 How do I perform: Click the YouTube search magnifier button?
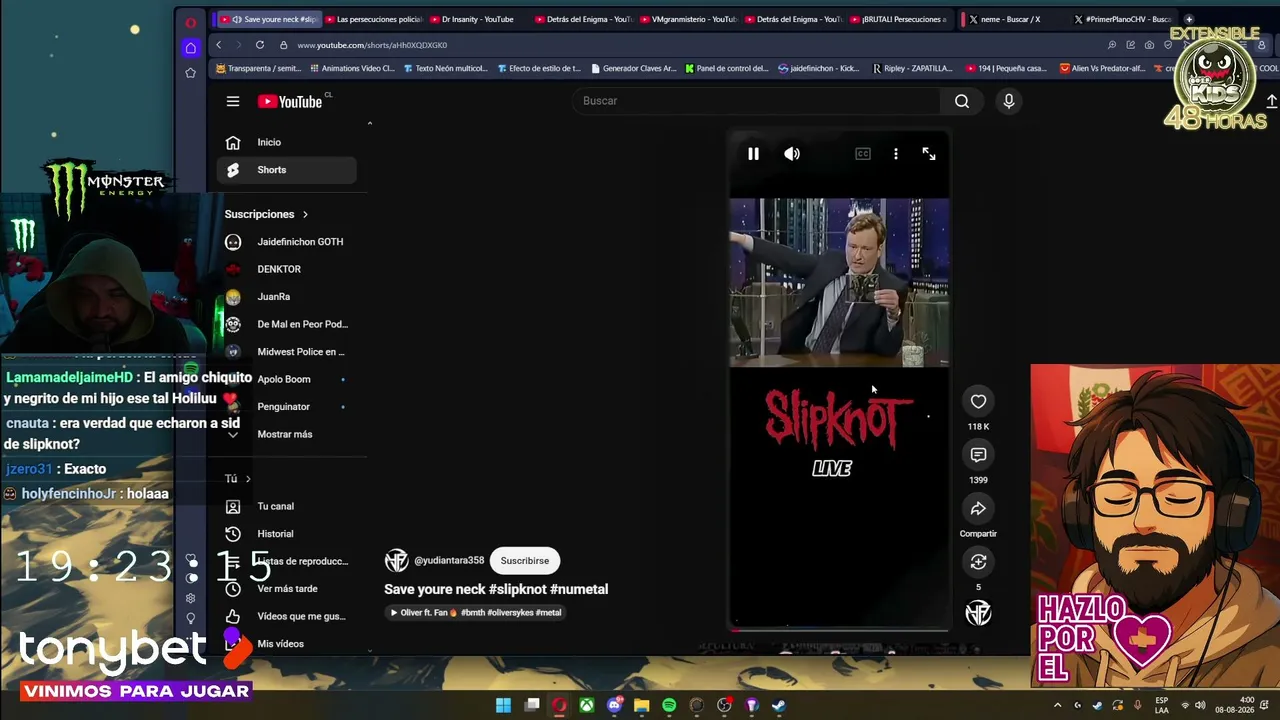(x=962, y=101)
